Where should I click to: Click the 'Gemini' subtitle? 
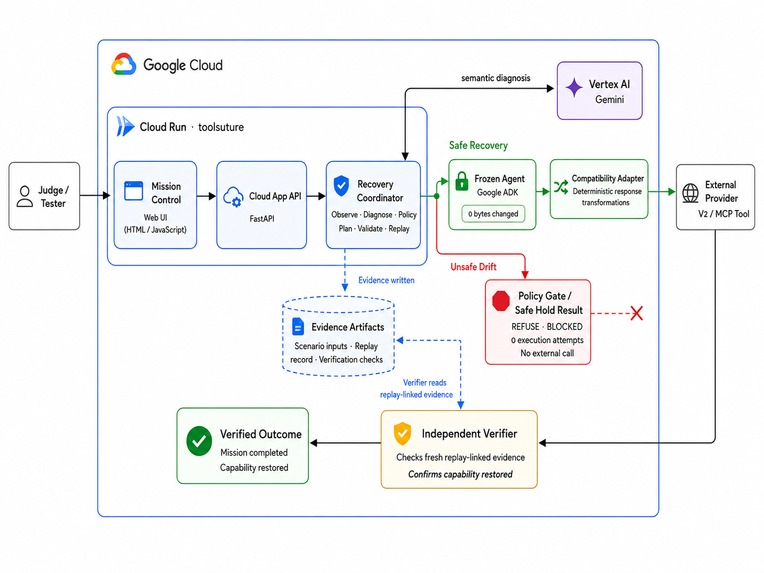(x=609, y=99)
